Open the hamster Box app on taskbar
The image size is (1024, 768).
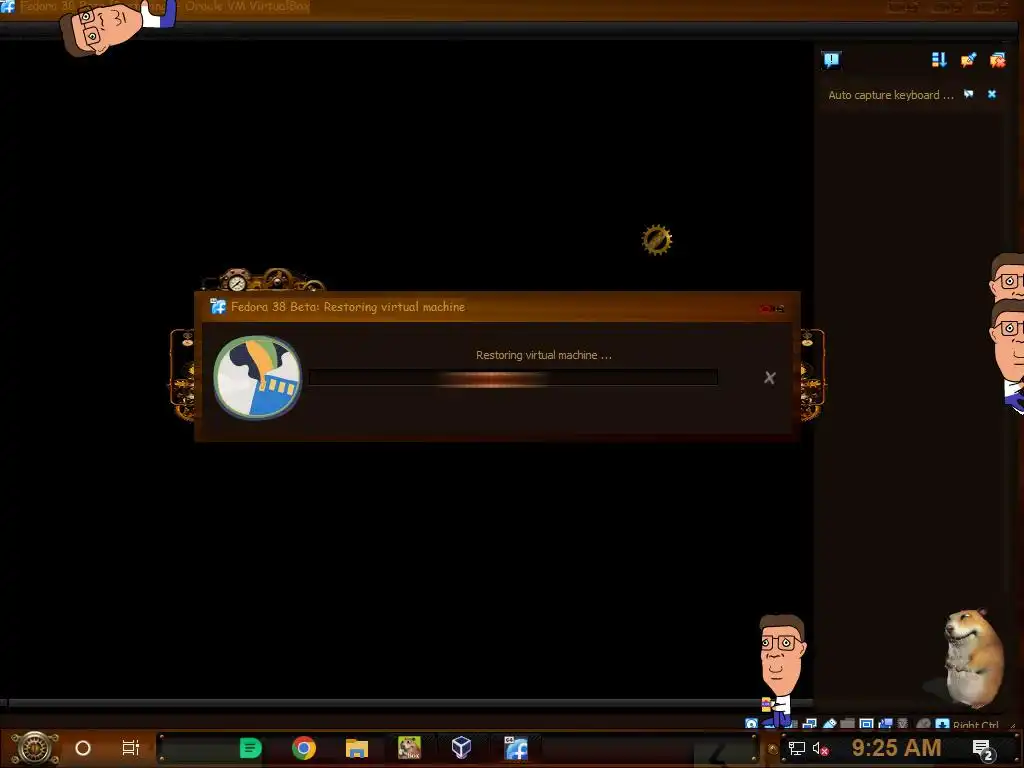click(409, 748)
